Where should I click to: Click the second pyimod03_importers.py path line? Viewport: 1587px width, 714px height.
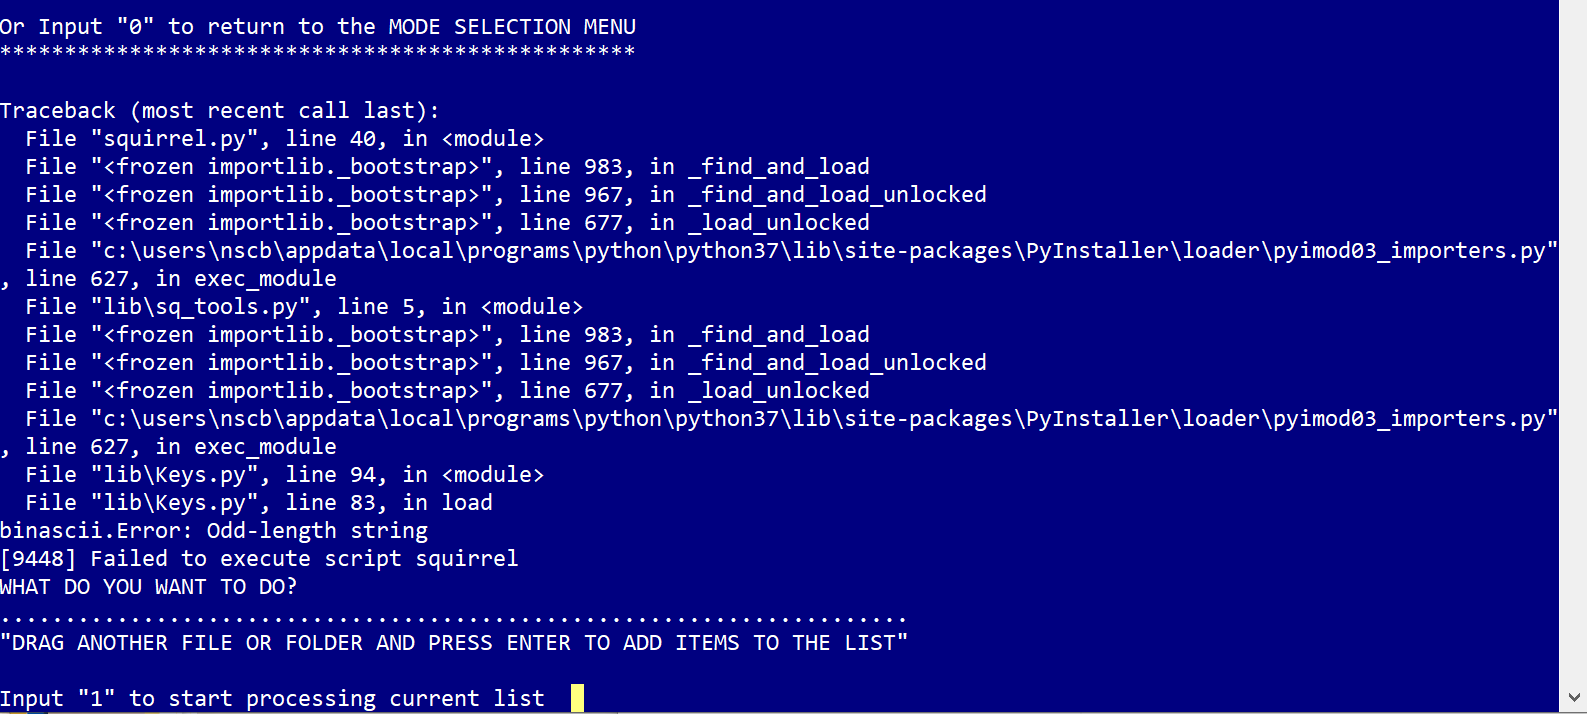click(791, 418)
